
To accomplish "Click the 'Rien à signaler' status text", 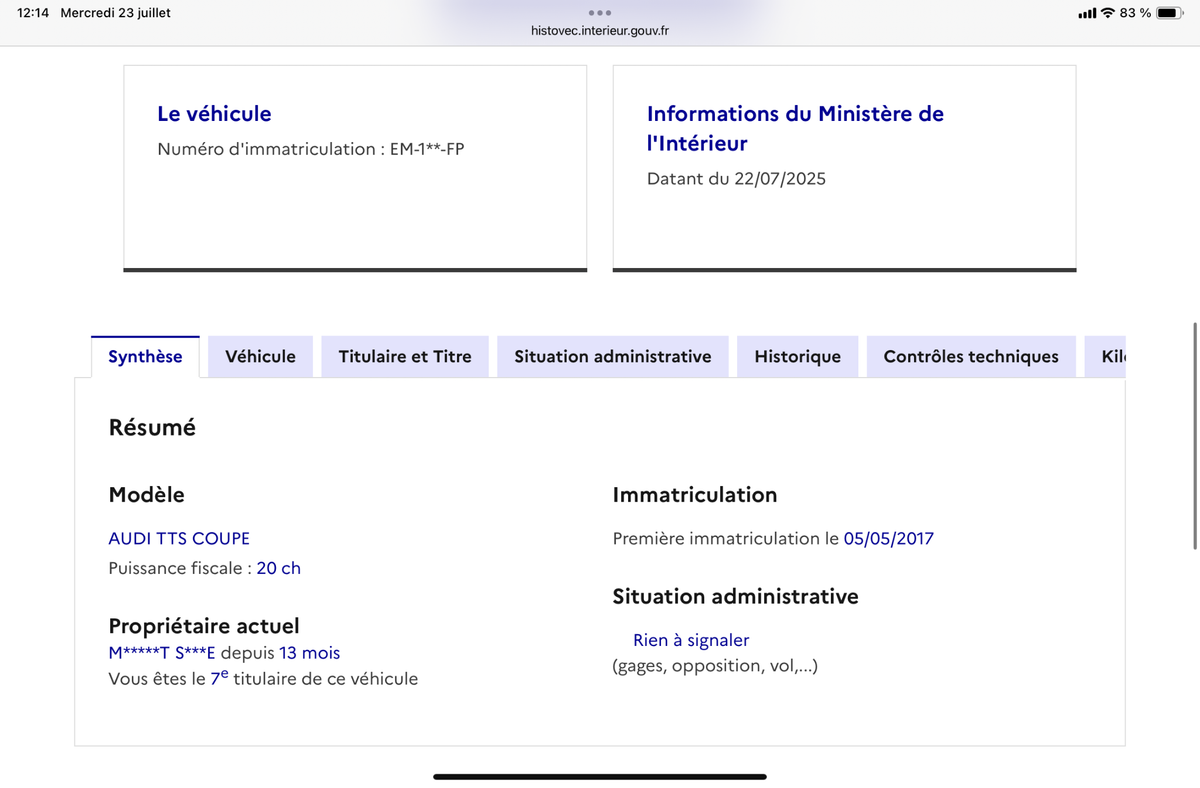I will pyautogui.click(x=691, y=640).
